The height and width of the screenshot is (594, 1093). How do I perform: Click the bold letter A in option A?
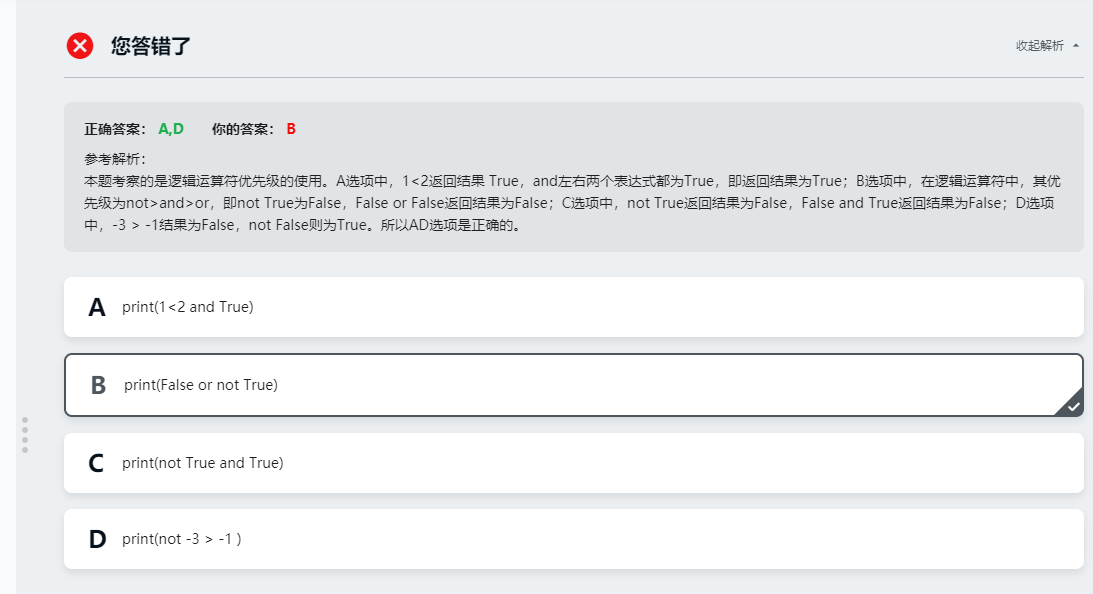click(97, 307)
